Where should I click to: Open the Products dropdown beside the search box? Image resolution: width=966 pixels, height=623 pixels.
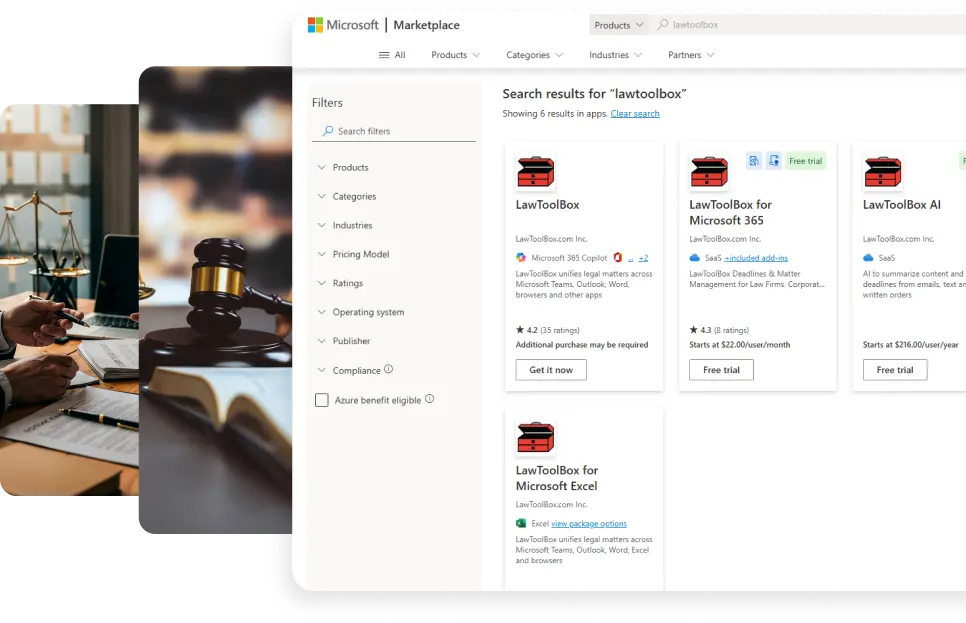tap(619, 25)
